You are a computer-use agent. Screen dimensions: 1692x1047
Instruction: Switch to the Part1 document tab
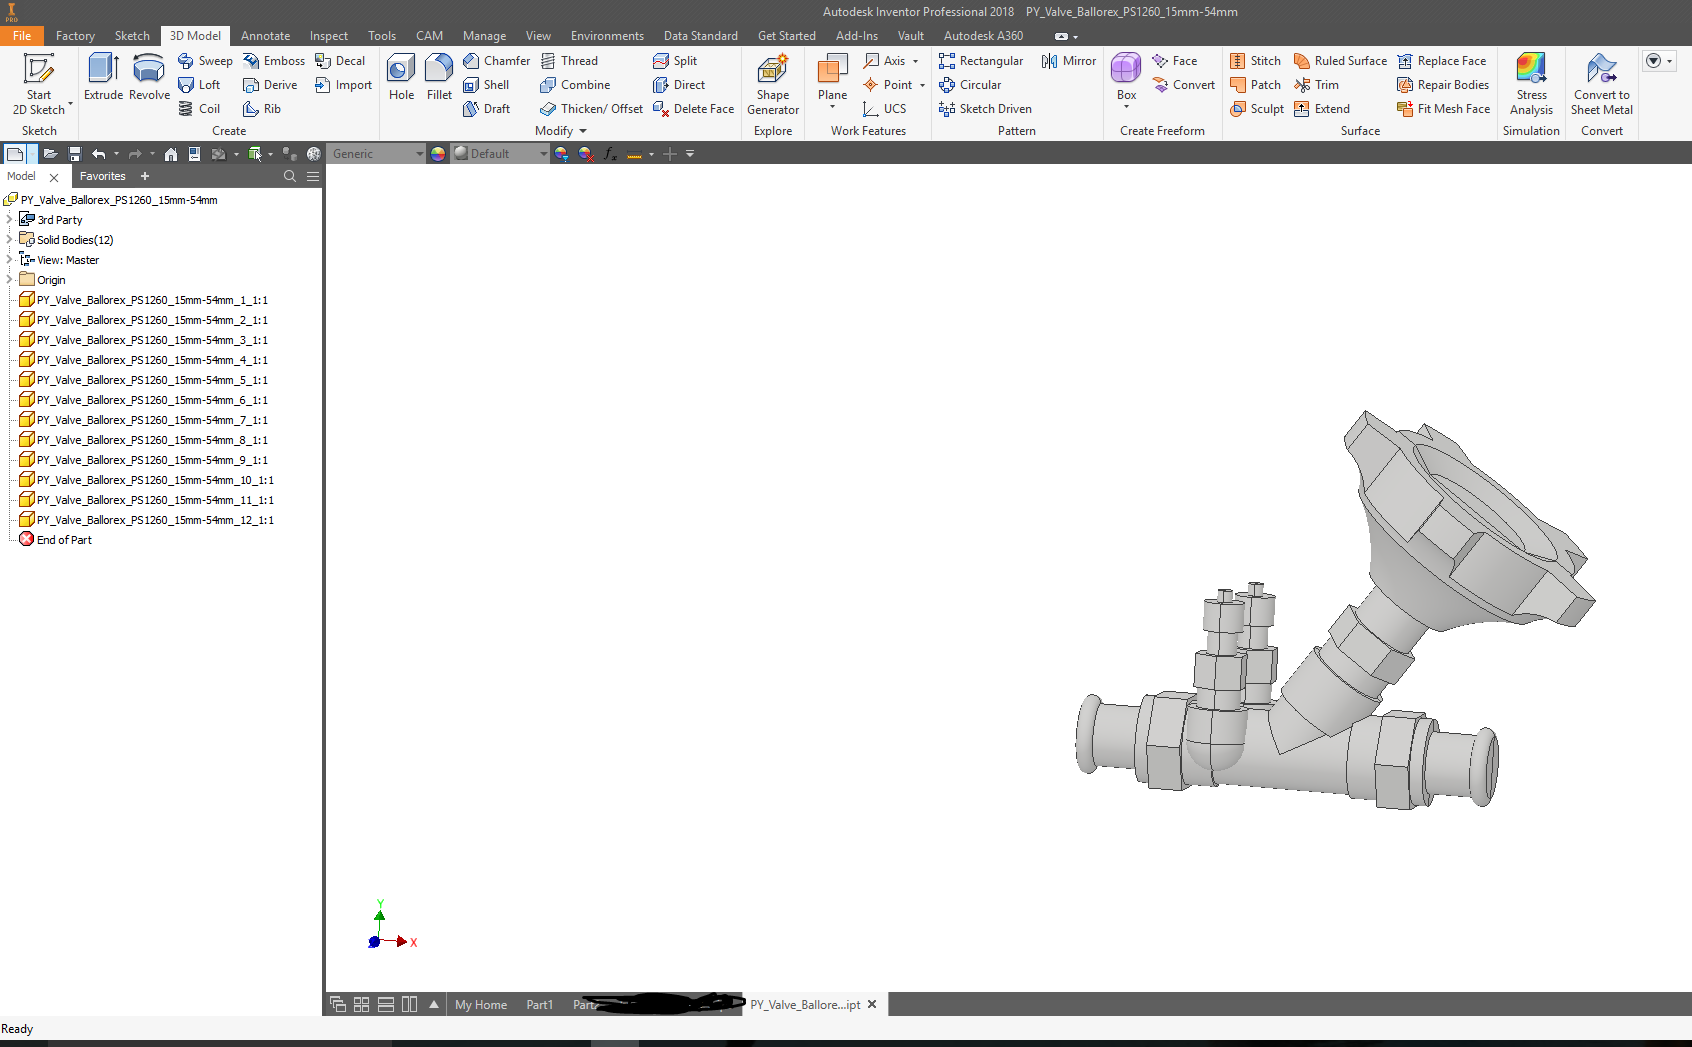click(x=539, y=1005)
